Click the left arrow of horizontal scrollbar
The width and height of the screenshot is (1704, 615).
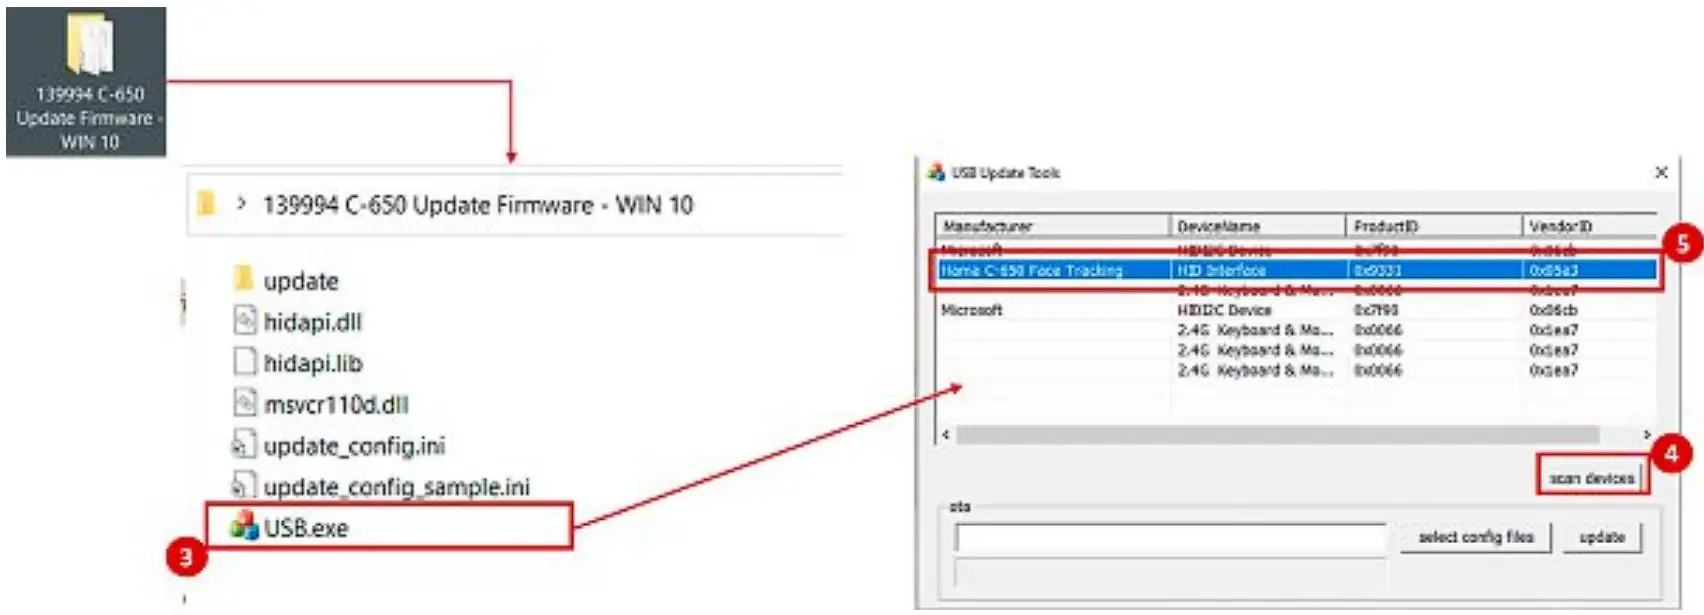pos(946,435)
